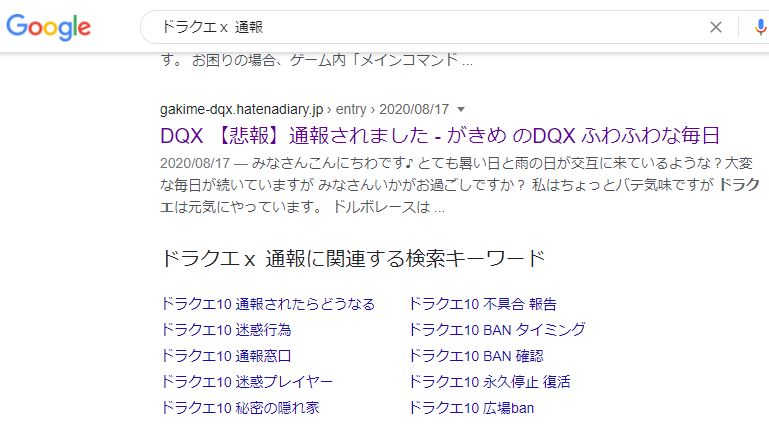Select related search ドラクエ10 秘密の隠れ家
This screenshot has height=445, width=769.
click(240, 408)
